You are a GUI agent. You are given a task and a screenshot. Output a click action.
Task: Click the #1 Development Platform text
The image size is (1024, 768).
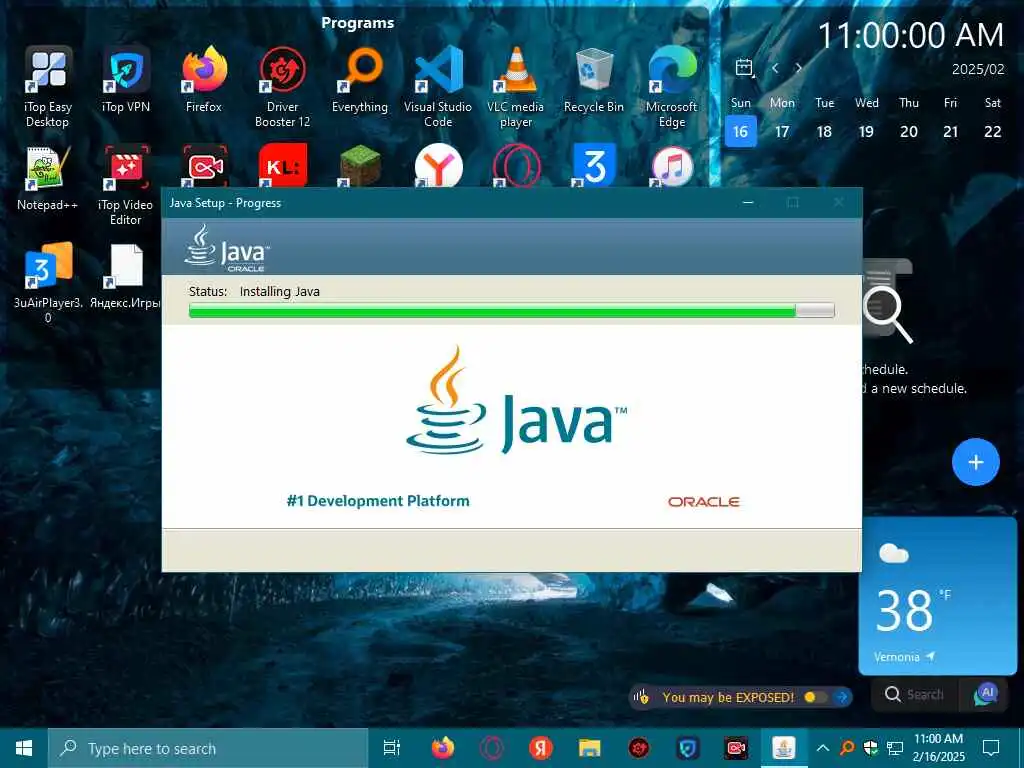378,501
